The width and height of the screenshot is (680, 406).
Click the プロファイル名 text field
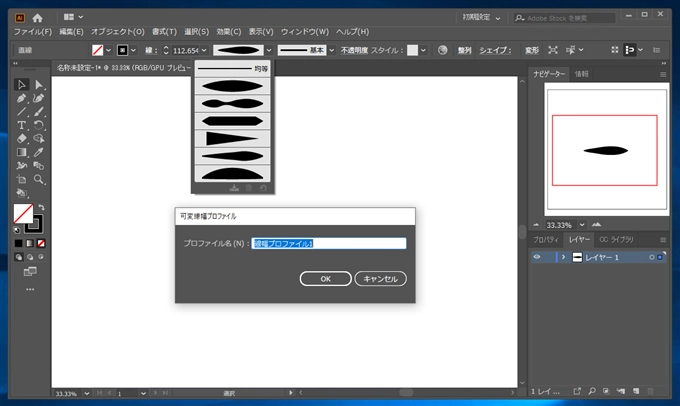point(329,243)
